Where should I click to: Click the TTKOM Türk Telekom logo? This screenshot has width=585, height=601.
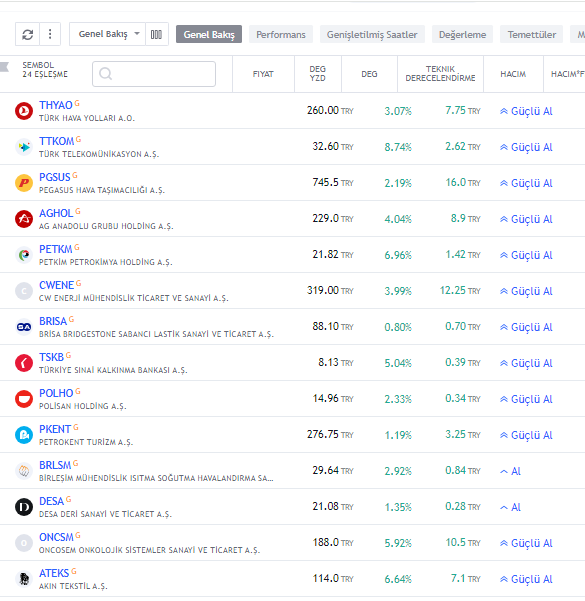tap(24, 147)
